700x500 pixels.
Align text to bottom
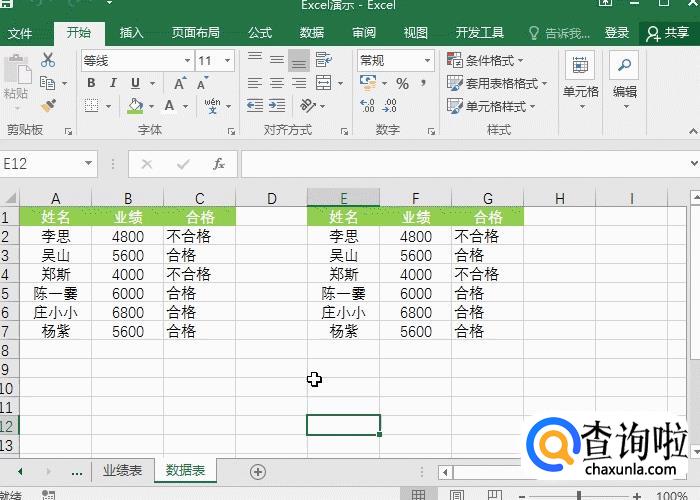click(x=299, y=60)
